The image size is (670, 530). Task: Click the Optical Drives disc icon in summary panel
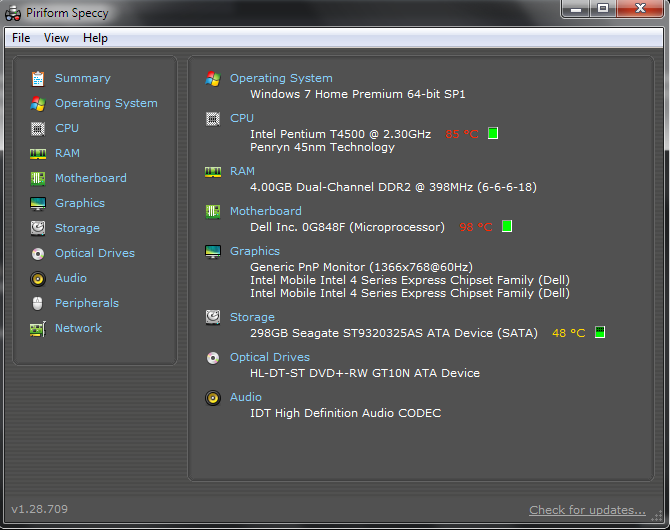(x=213, y=357)
